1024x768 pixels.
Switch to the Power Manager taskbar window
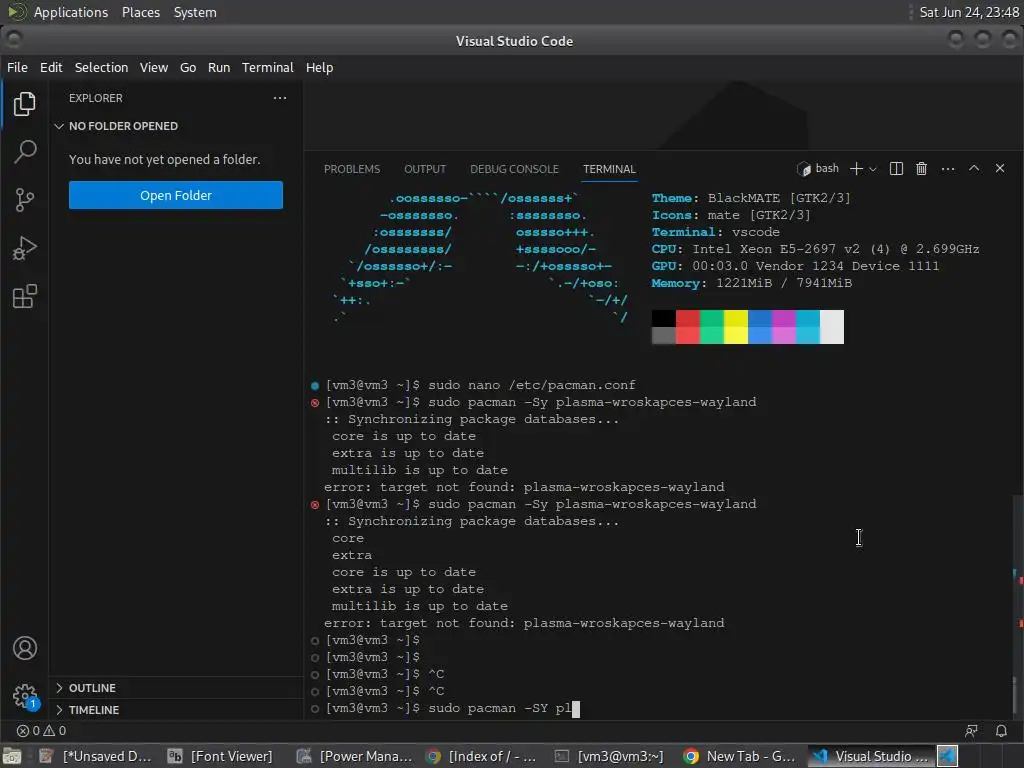pyautogui.click(x=355, y=756)
